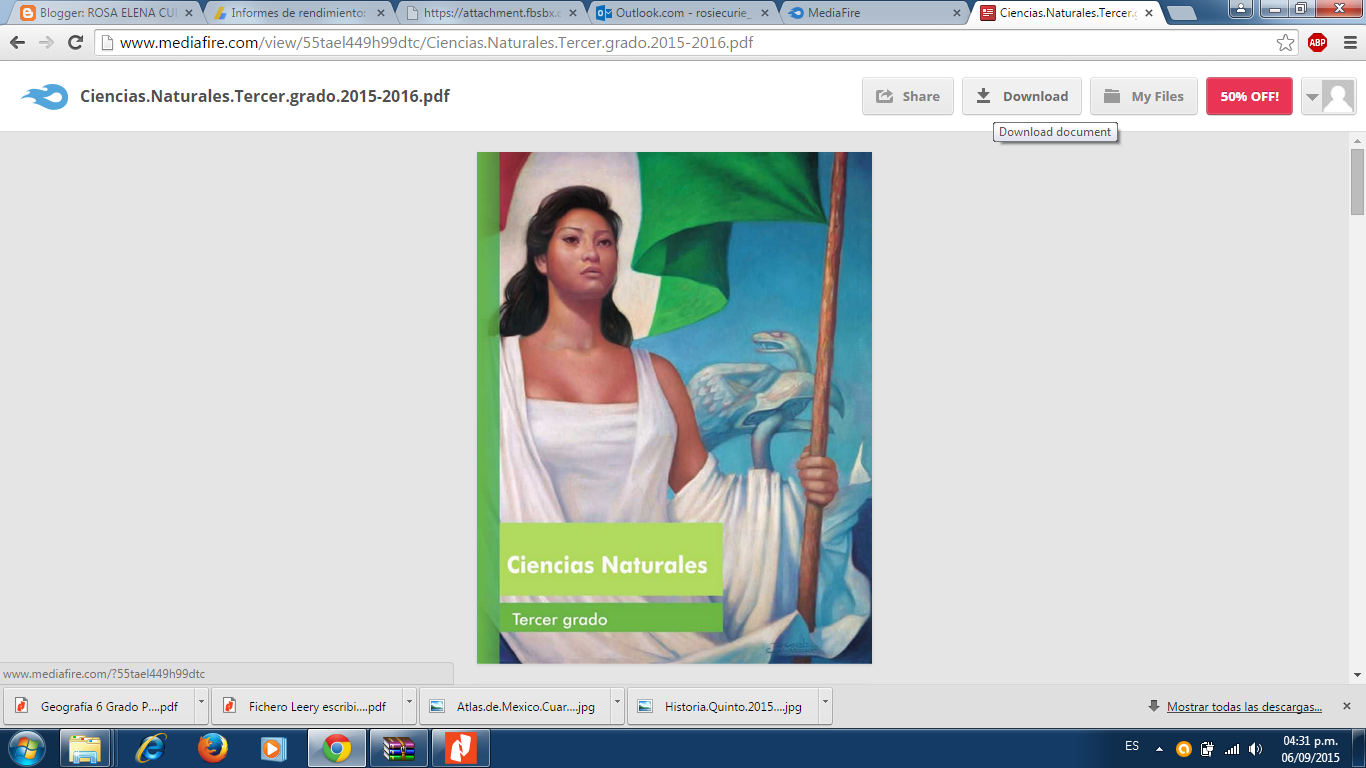Launch Firefox from taskbar

[212, 748]
